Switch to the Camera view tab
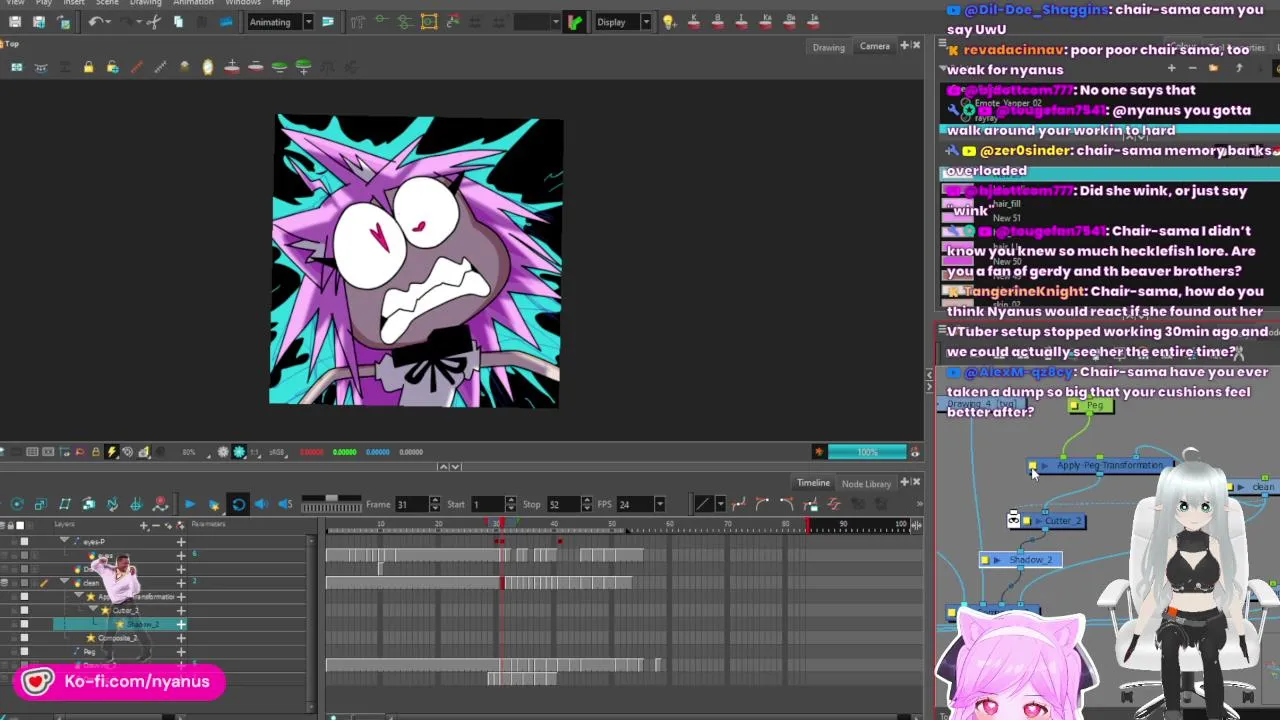This screenshot has height=720, width=1280. coord(875,46)
